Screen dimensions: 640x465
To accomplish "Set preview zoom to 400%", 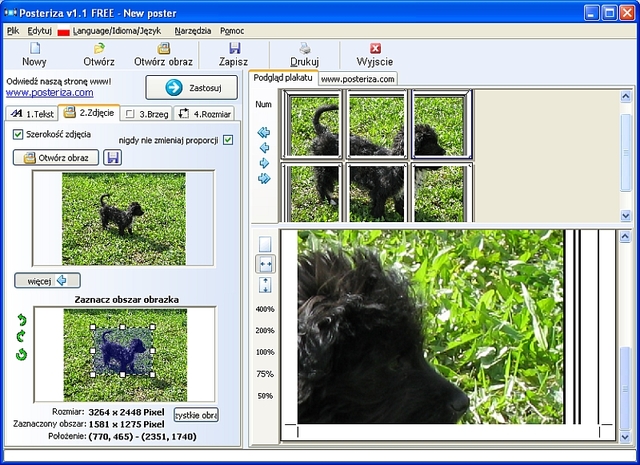I will (265, 309).
